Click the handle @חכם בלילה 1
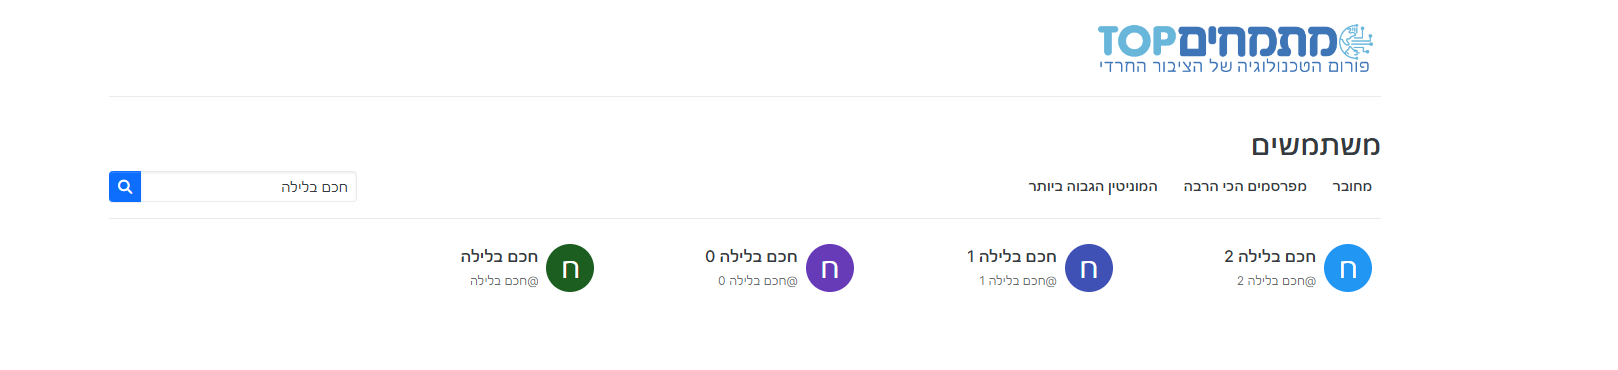Screen dimensions: 1618x370 coord(1018,281)
